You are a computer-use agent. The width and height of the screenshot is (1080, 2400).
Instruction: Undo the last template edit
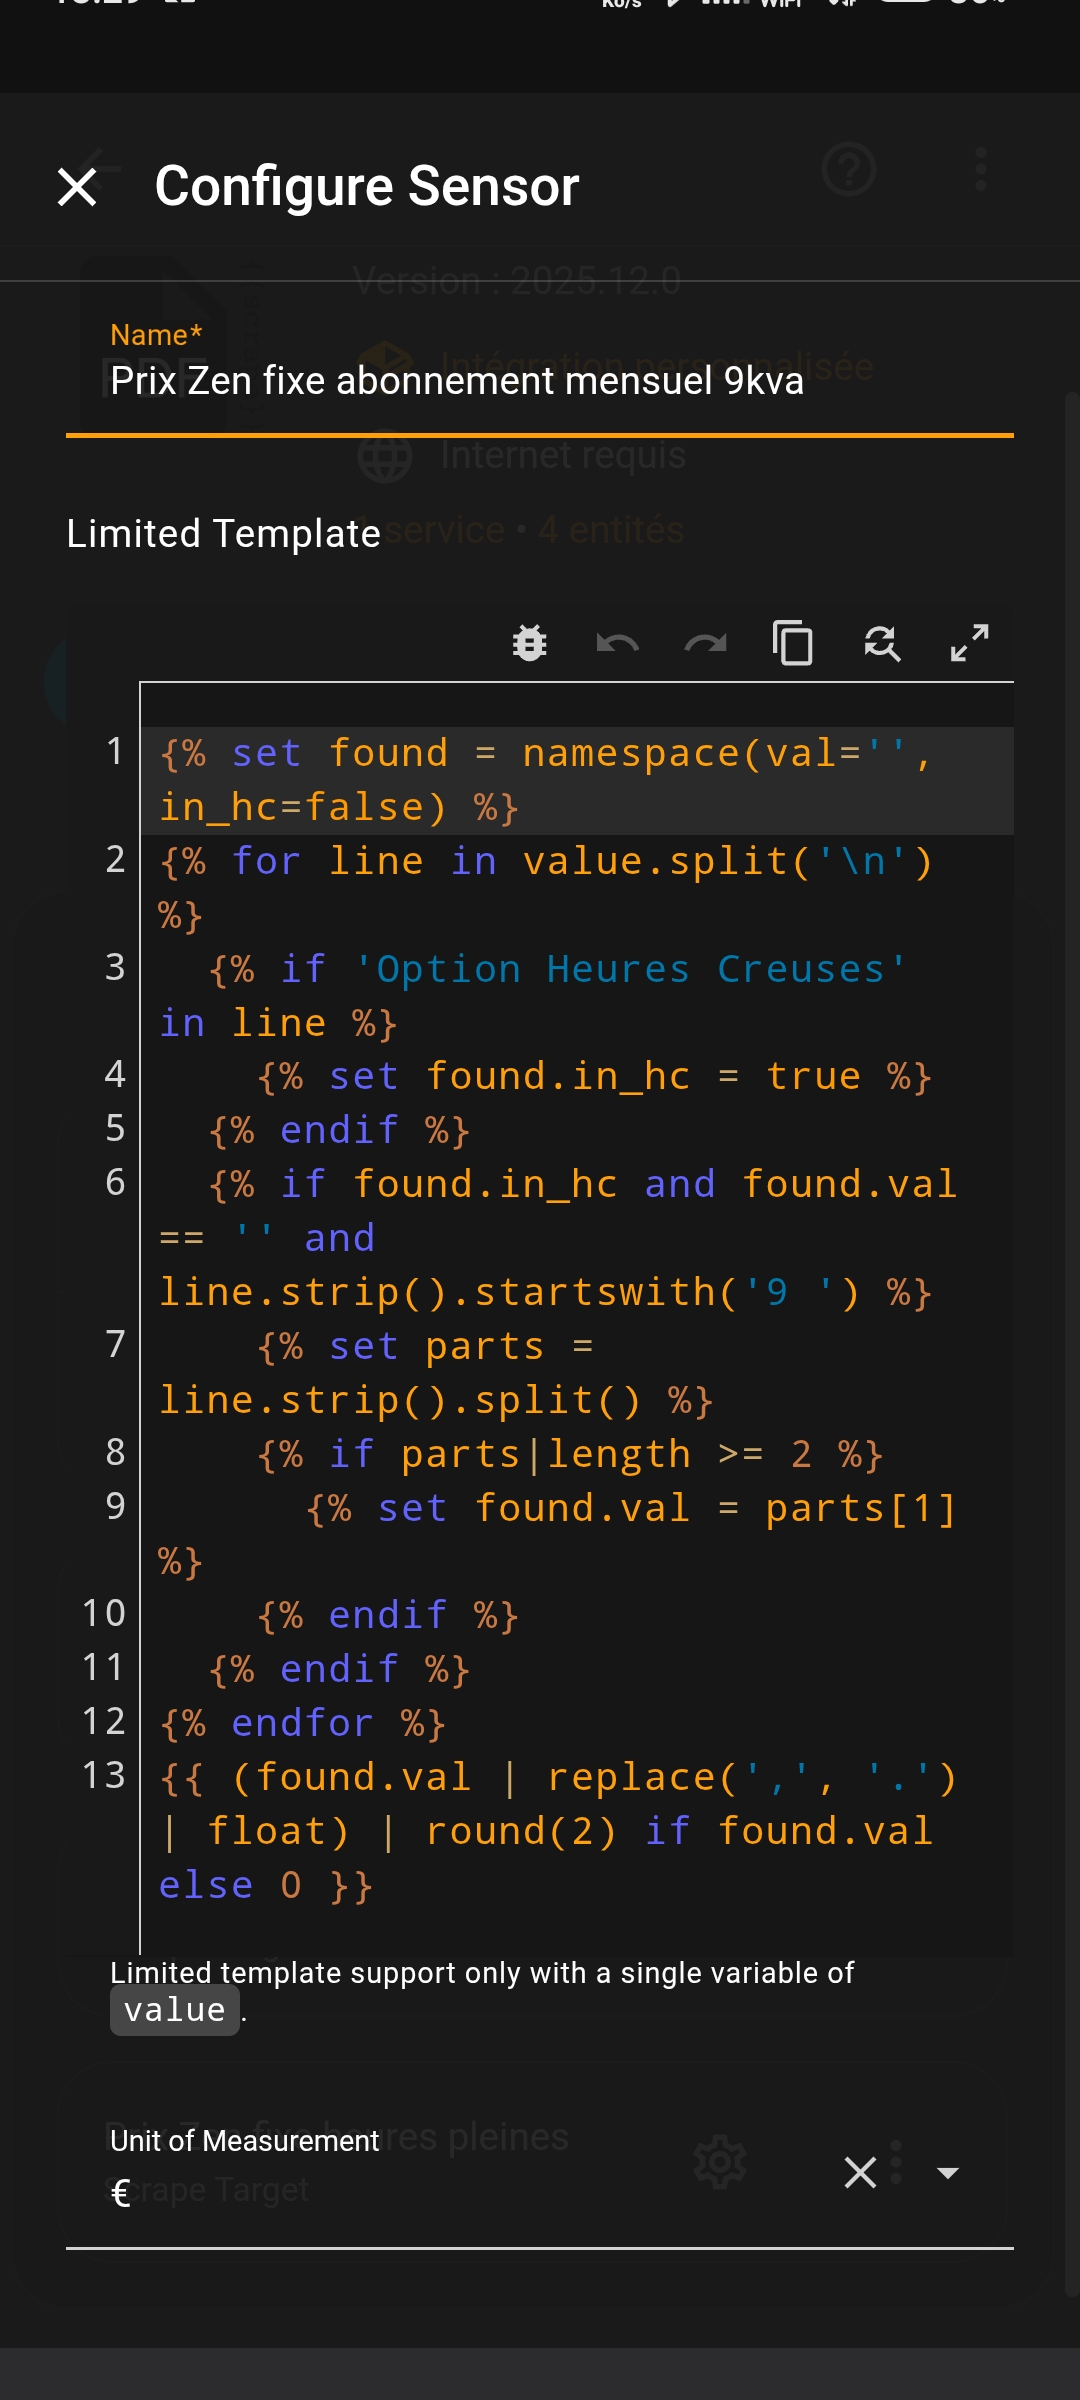[x=617, y=643]
